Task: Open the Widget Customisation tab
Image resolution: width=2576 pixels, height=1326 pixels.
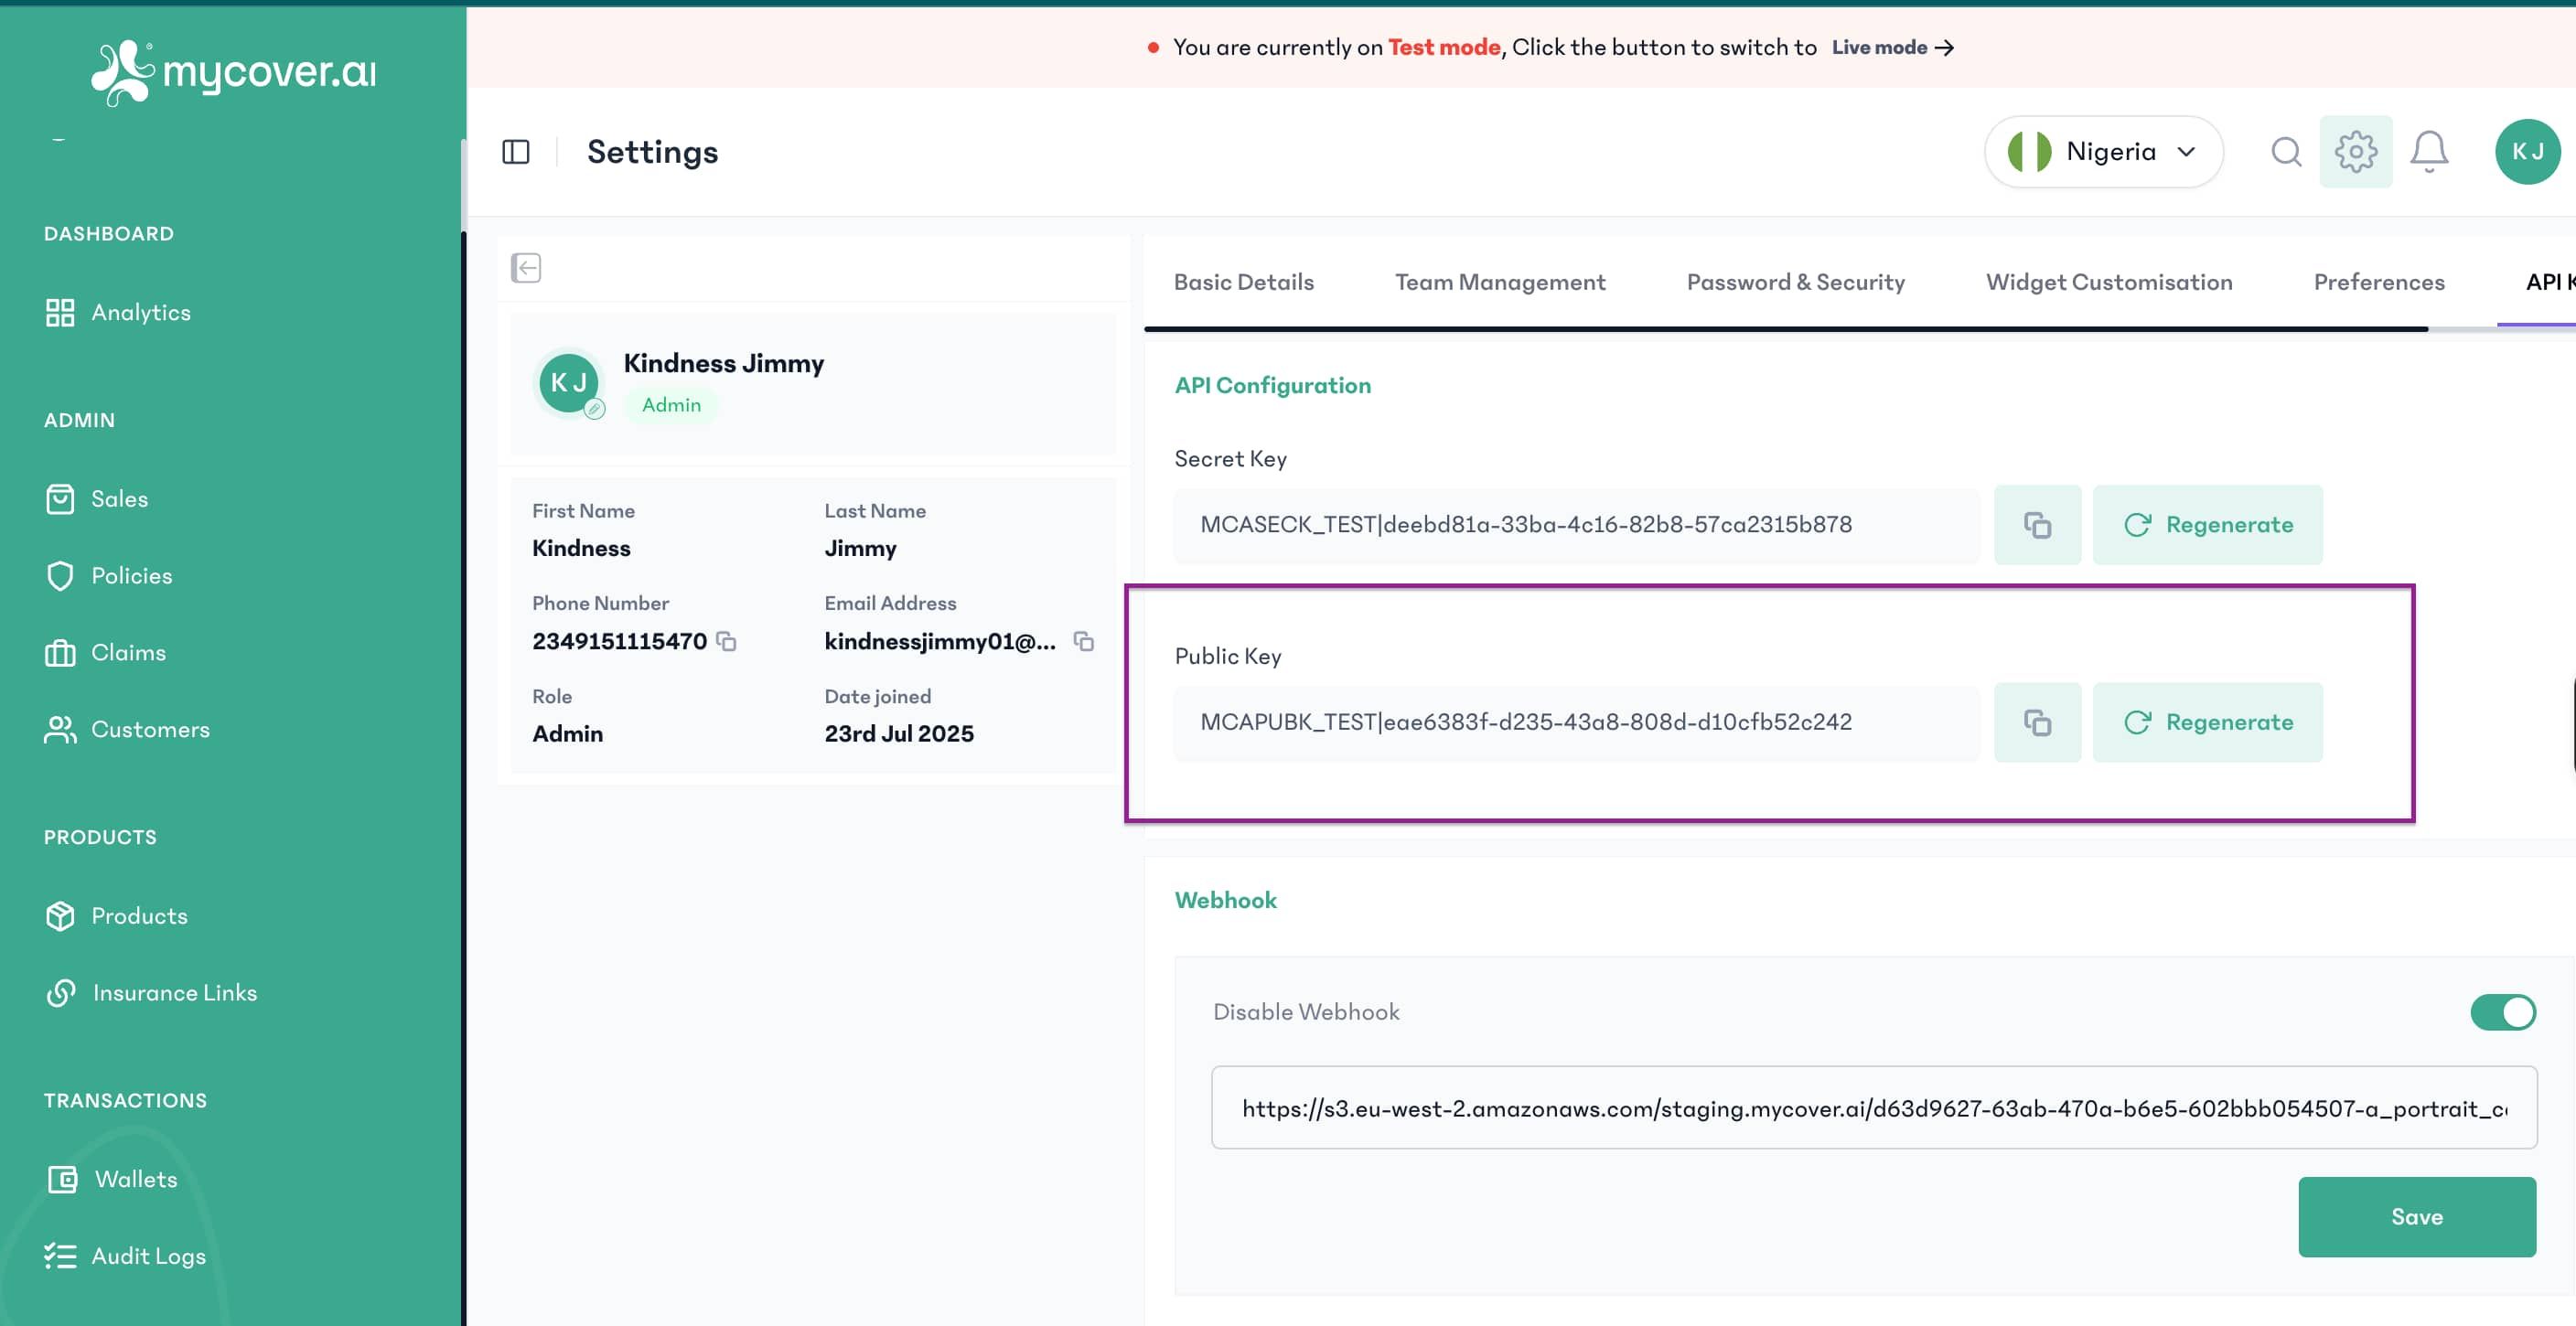Action: (2109, 282)
